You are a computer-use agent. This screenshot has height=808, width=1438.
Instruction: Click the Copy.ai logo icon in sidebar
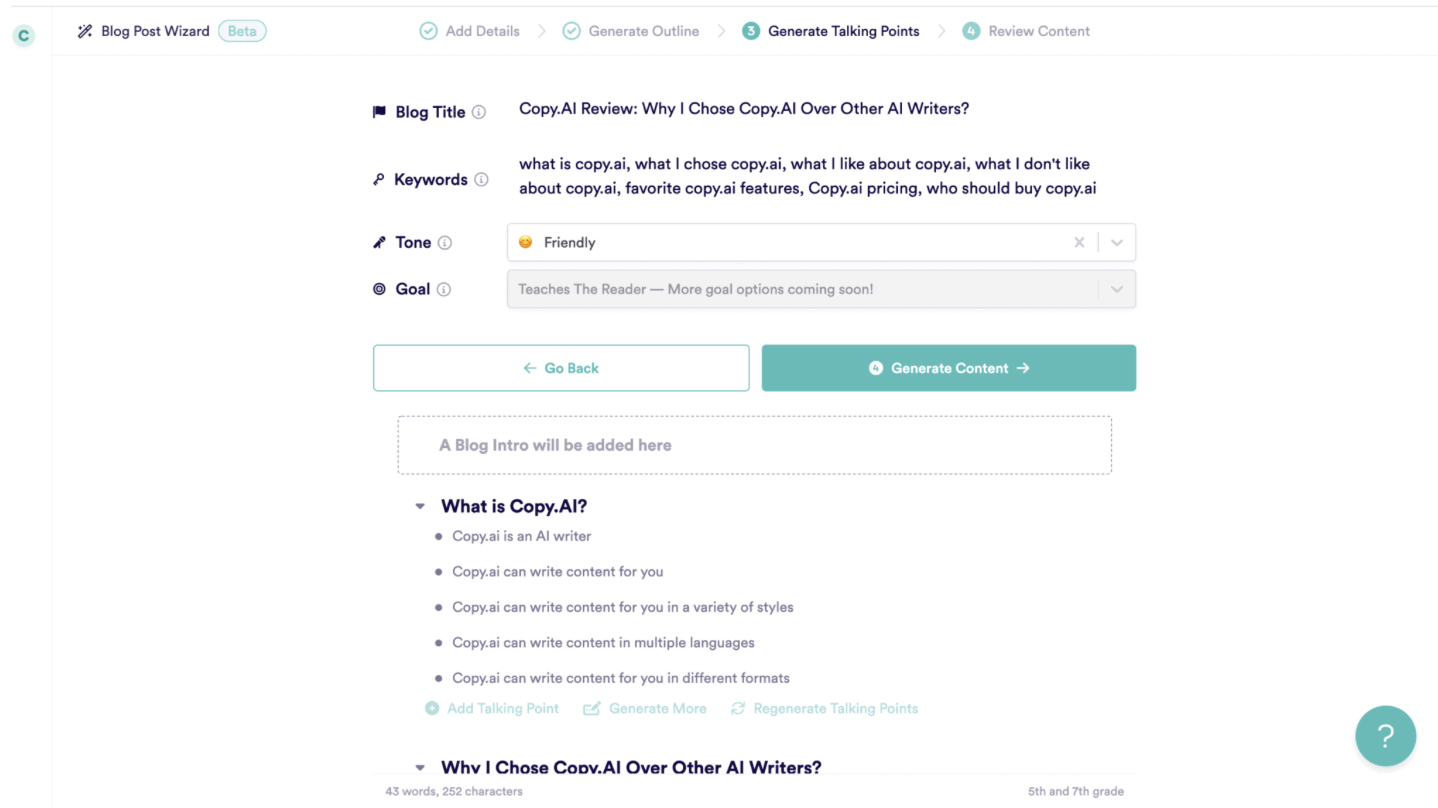click(x=23, y=36)
